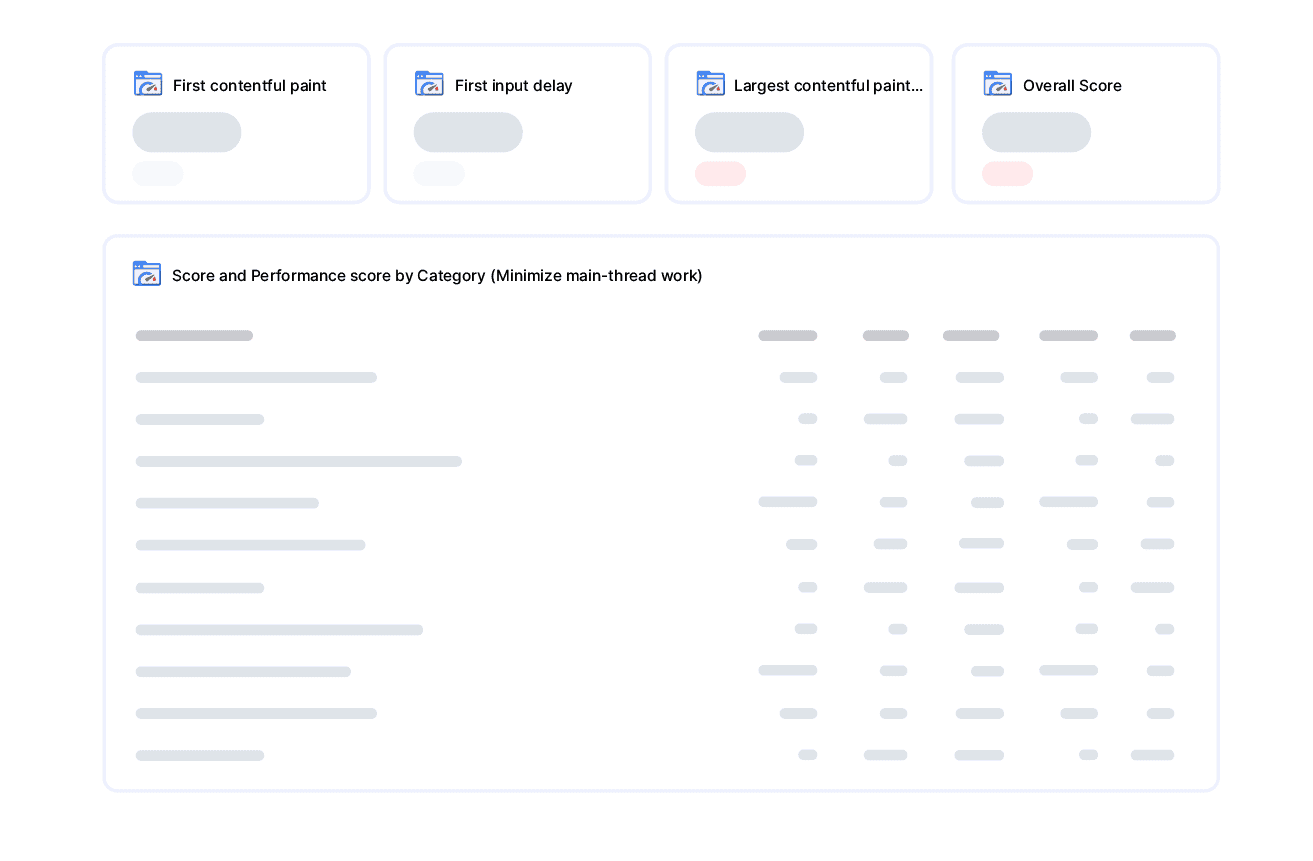This screenshot has height=861, width=1313.
Task: Select the Overall Score title
Action: click(x=1072, y=86)
